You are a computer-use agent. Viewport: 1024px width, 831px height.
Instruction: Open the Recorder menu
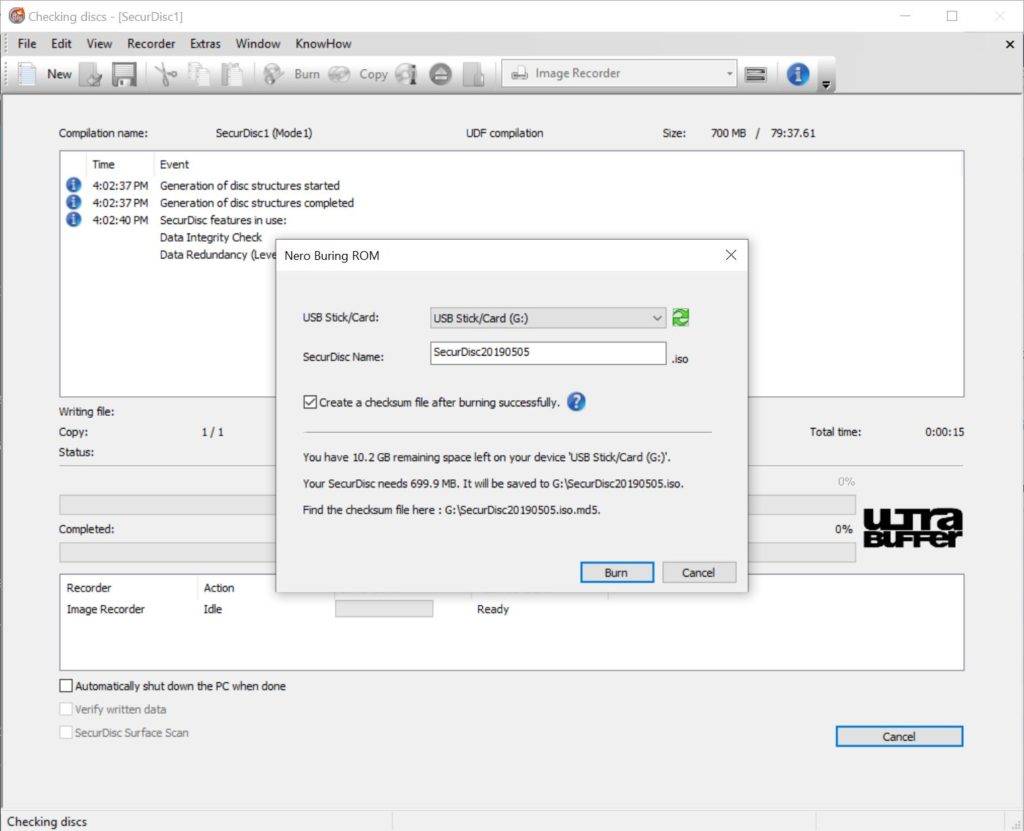(x=151, y=44)
